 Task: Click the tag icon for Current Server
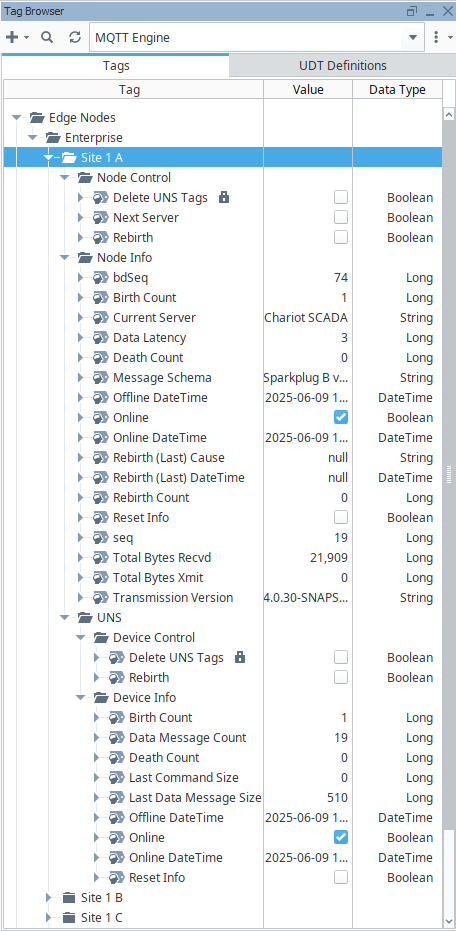pos(101,318)
